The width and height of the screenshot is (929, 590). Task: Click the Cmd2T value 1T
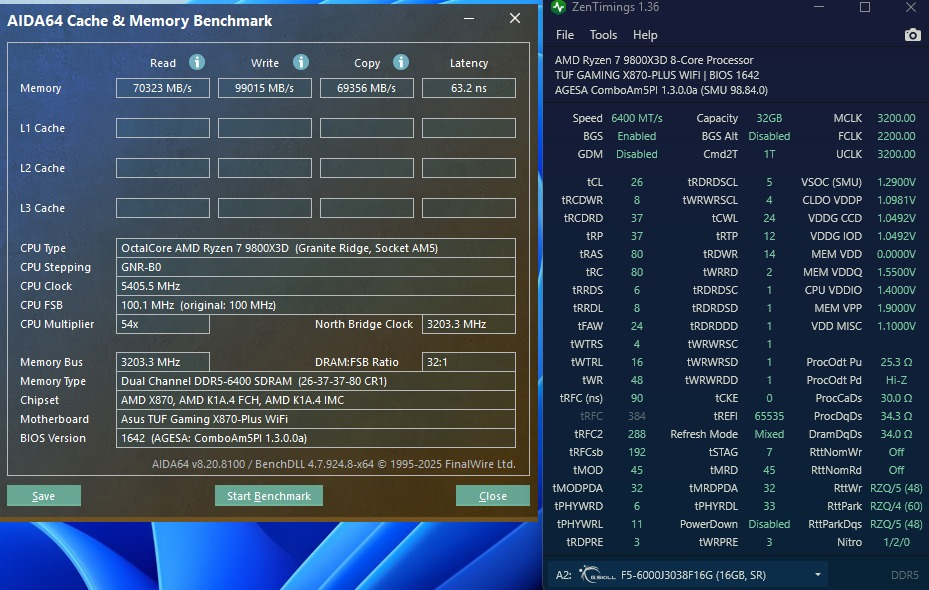(769, 154)
